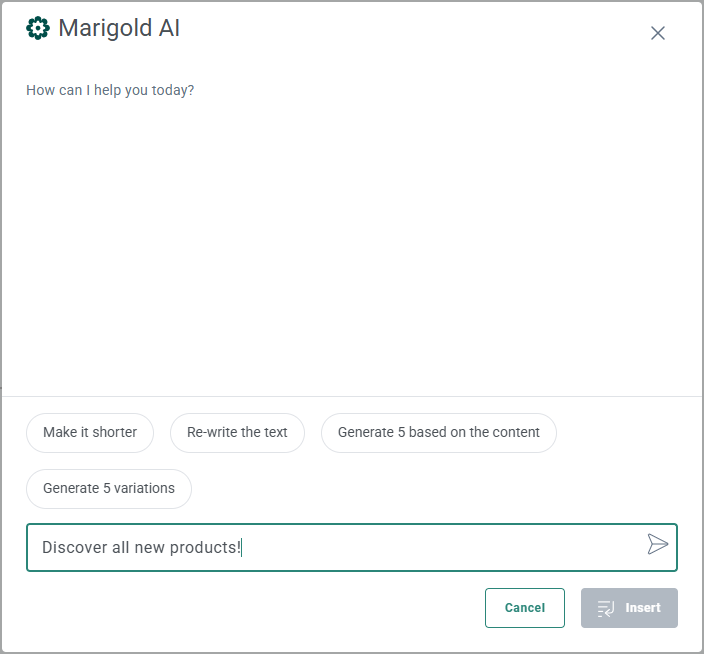The width and height of the screenshot is (704, 654).
Task: Click the word "AI" in the header
Action: tap(168, 28)
